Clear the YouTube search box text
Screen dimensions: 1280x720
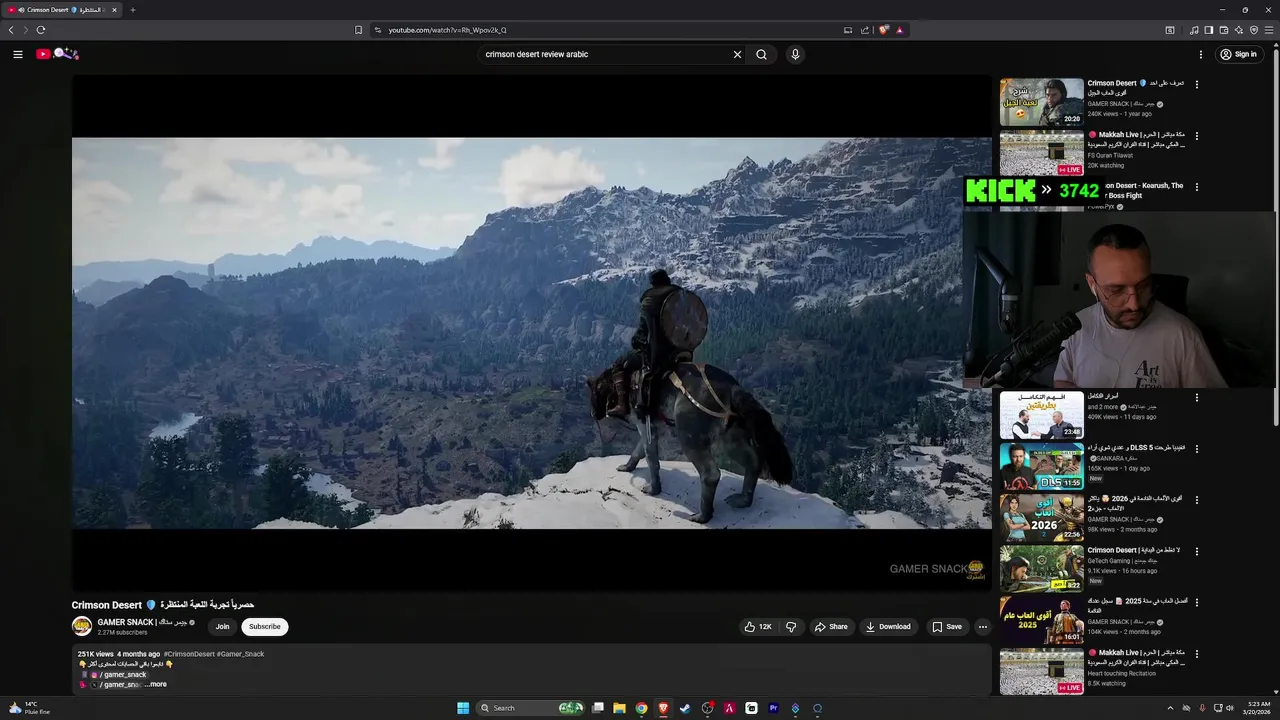pyautogui.click(x=737, y=54)
